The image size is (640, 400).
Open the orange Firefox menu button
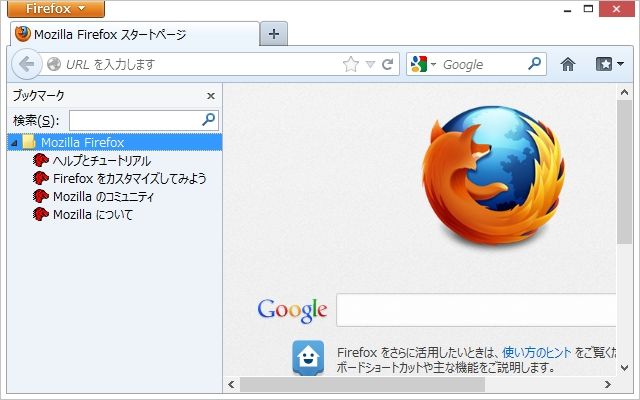tap(56, 9)
